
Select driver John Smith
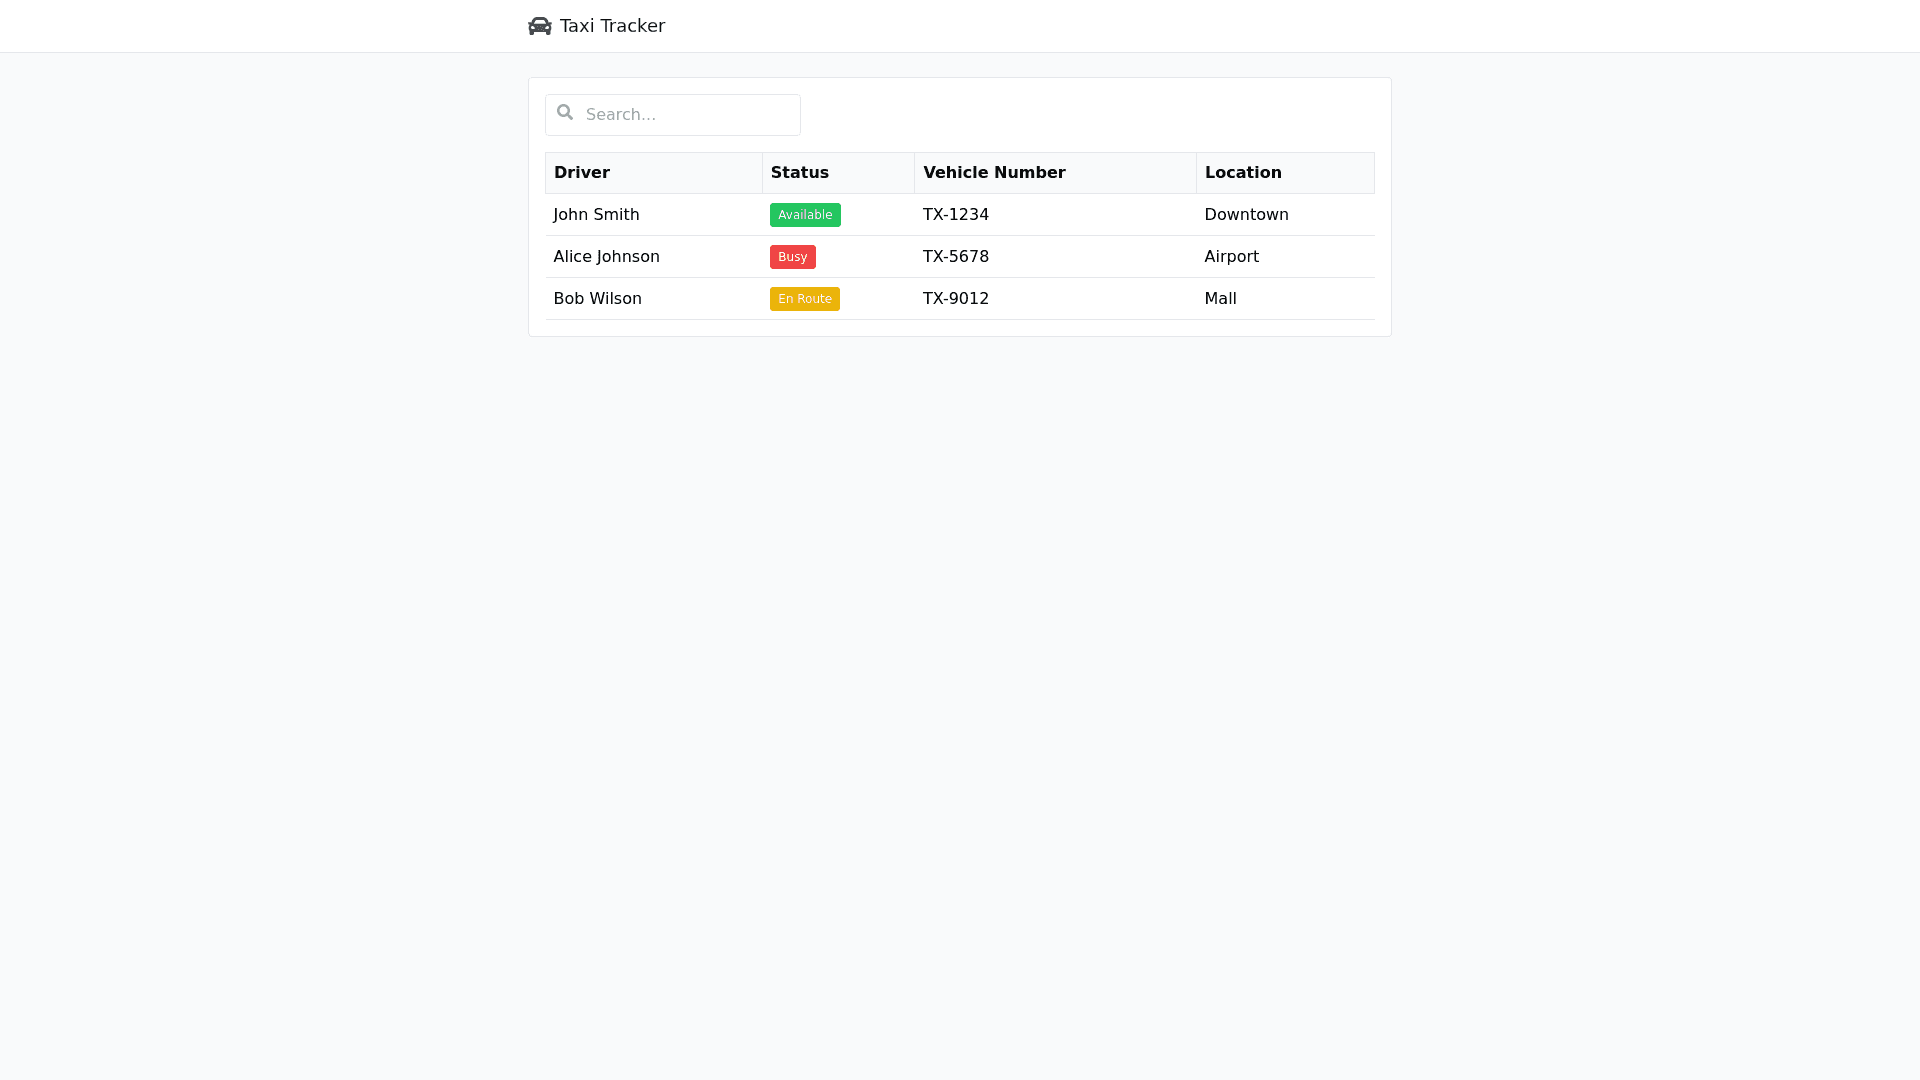(x=596, y=215)
